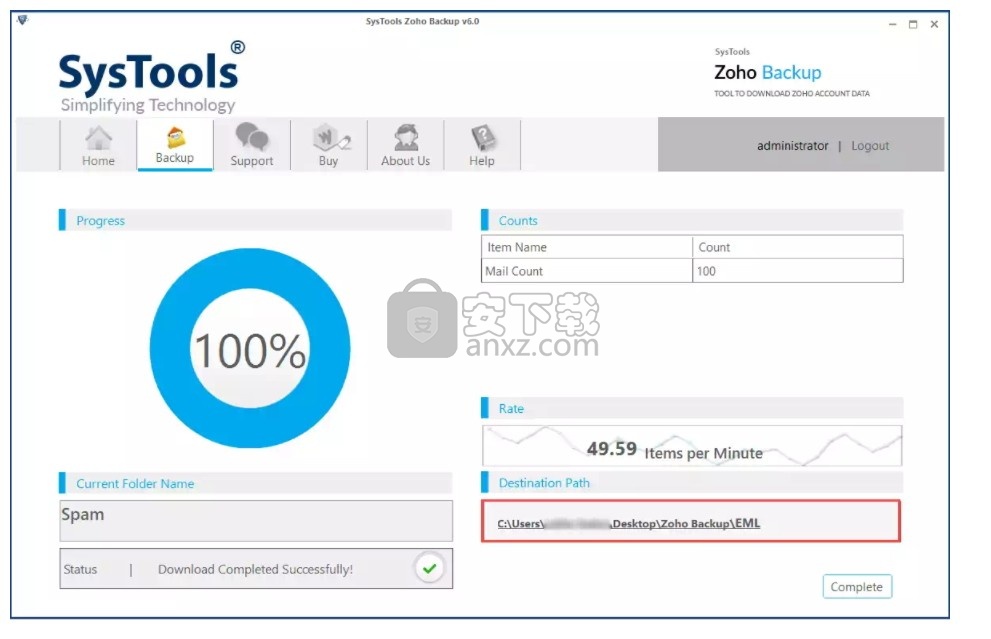991x639 pixels.
Task: Click the 49.59 Items per Minute rate
Action: click(674, 450)
